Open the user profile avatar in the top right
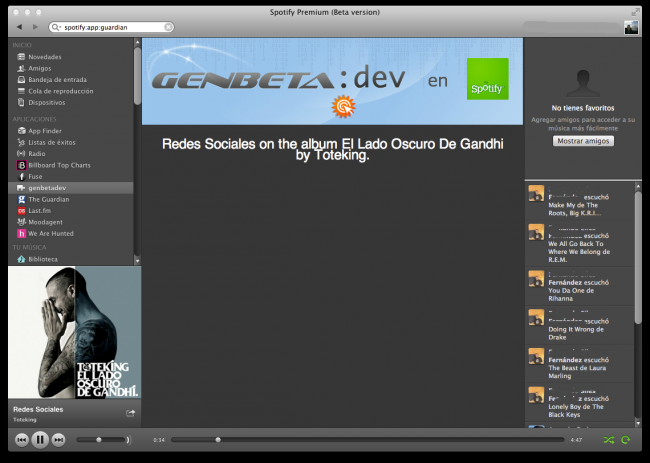This screenshot has height=463, width=650. click(631, 27)
